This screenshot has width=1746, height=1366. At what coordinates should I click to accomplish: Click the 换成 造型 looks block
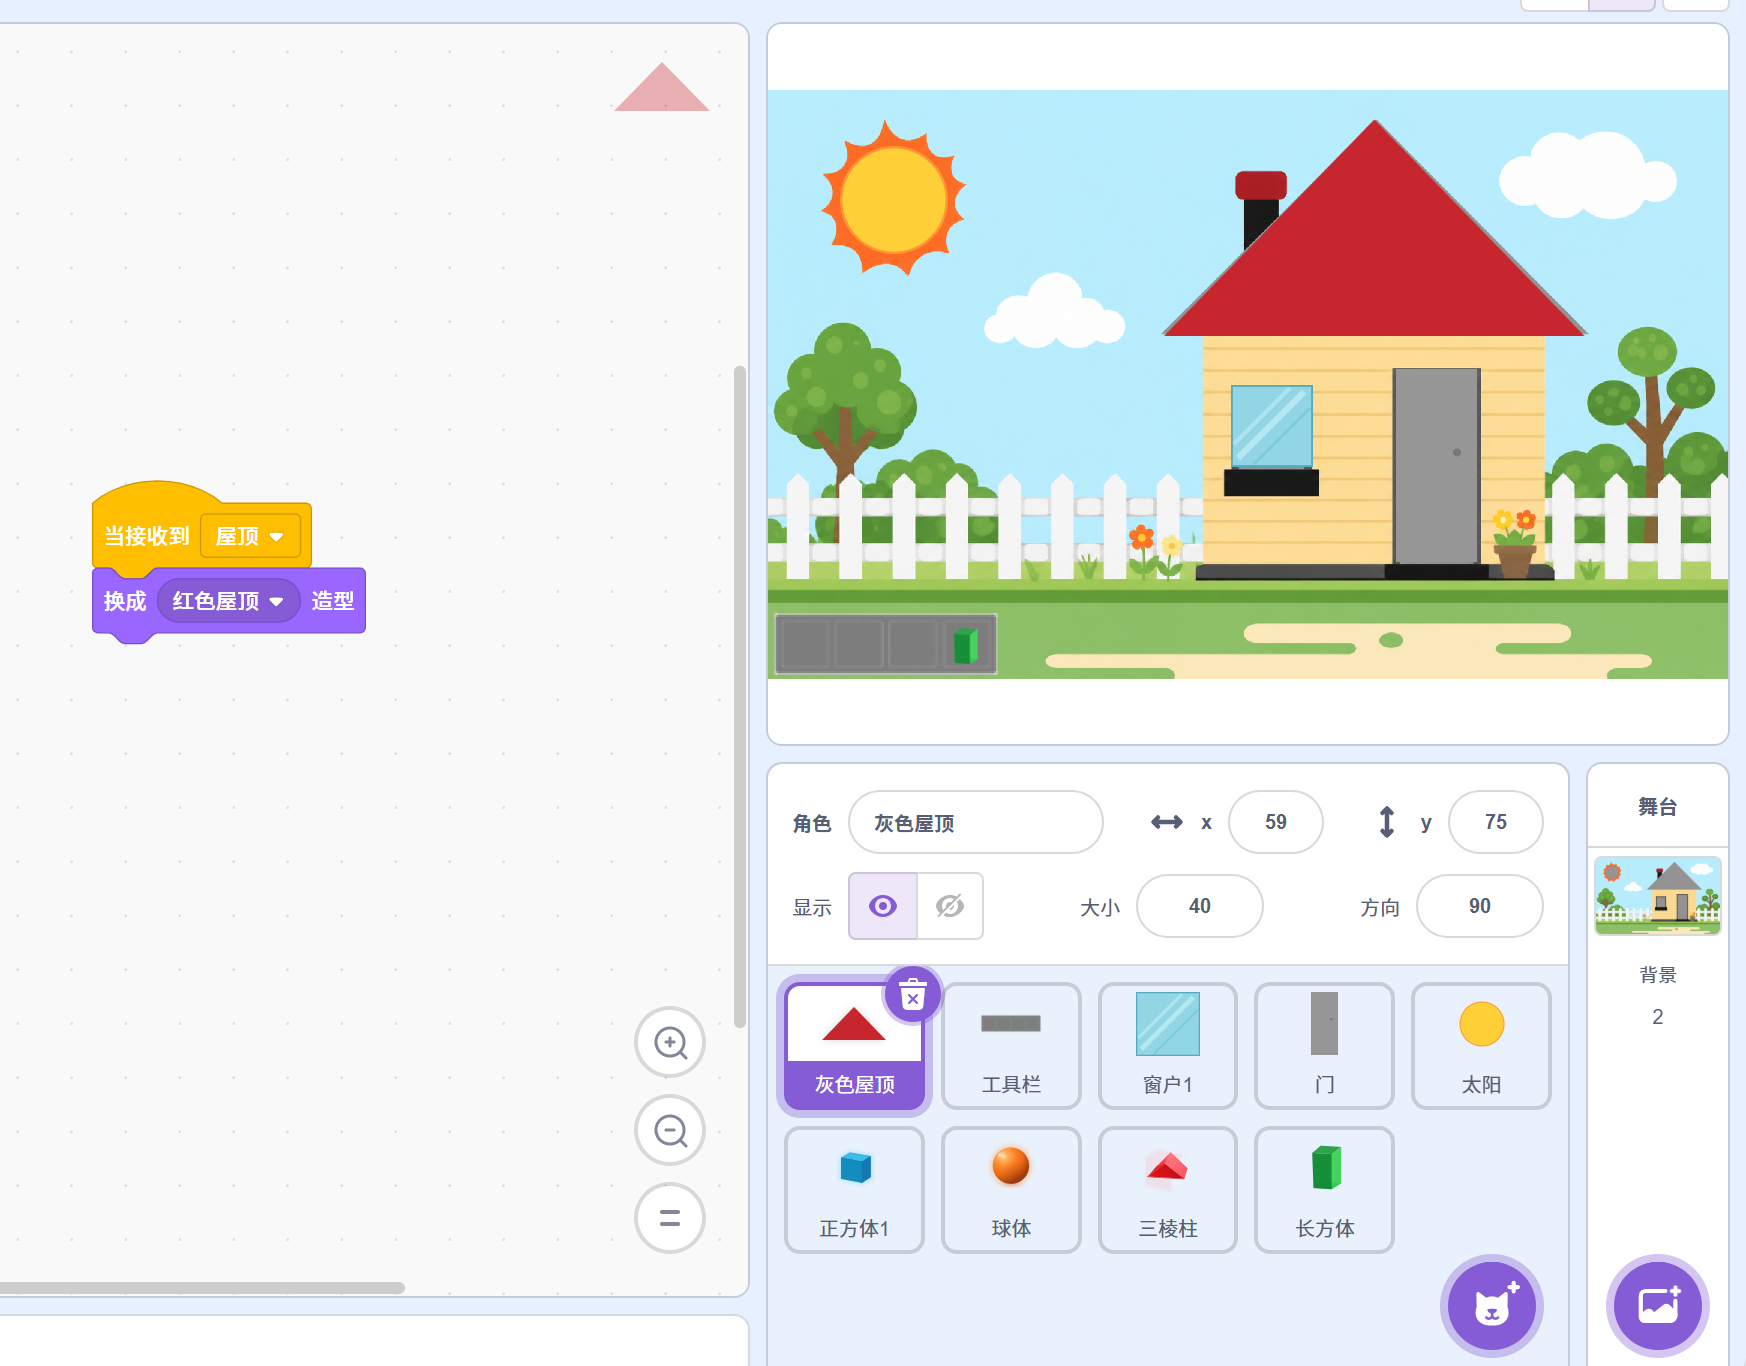pyautogui.click(x=332, y=601)
